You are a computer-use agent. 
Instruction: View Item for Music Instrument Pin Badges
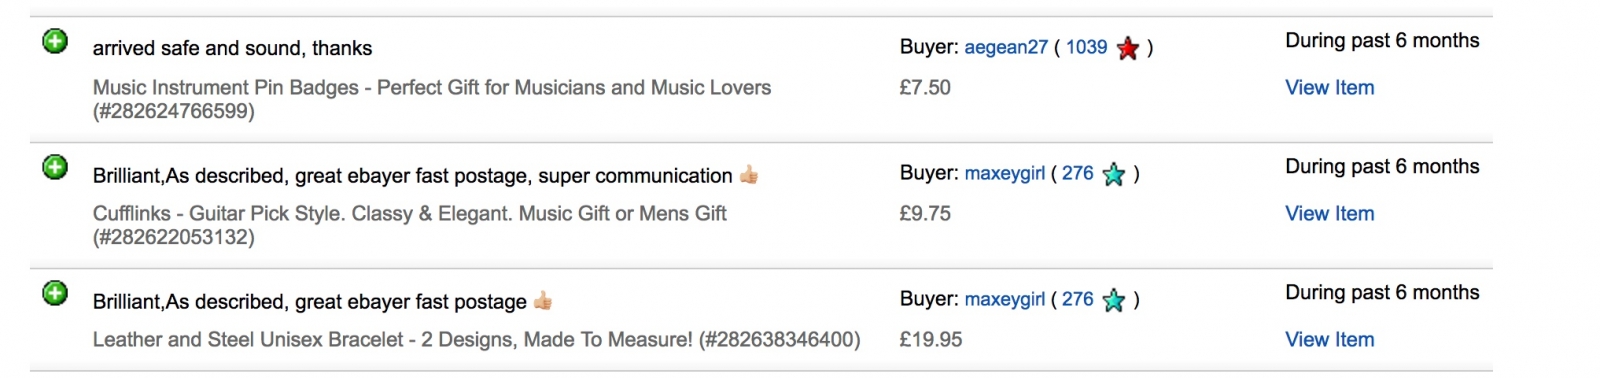(x=1329, y=88)
